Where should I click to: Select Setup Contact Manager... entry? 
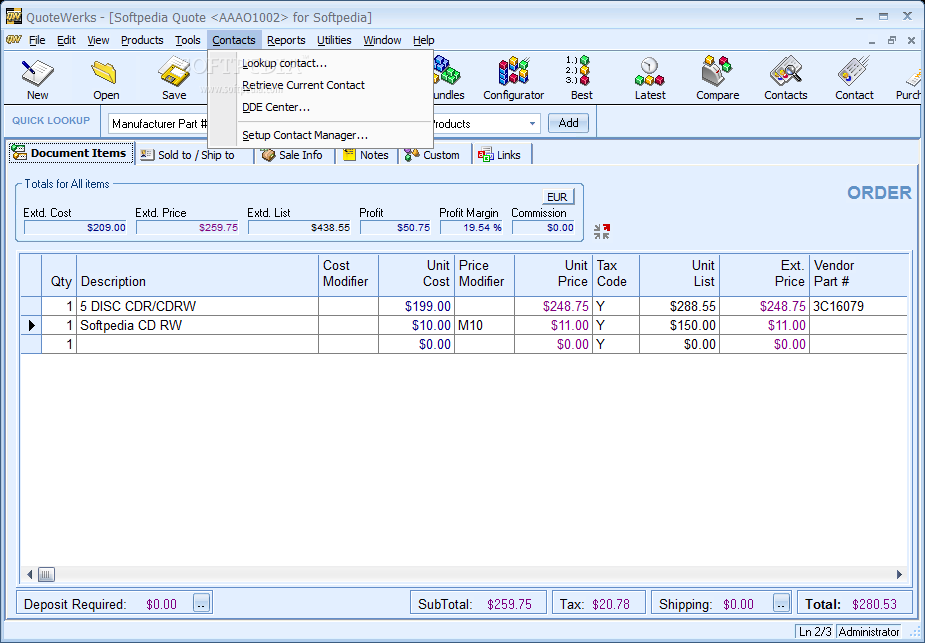[x=321, y=135]
